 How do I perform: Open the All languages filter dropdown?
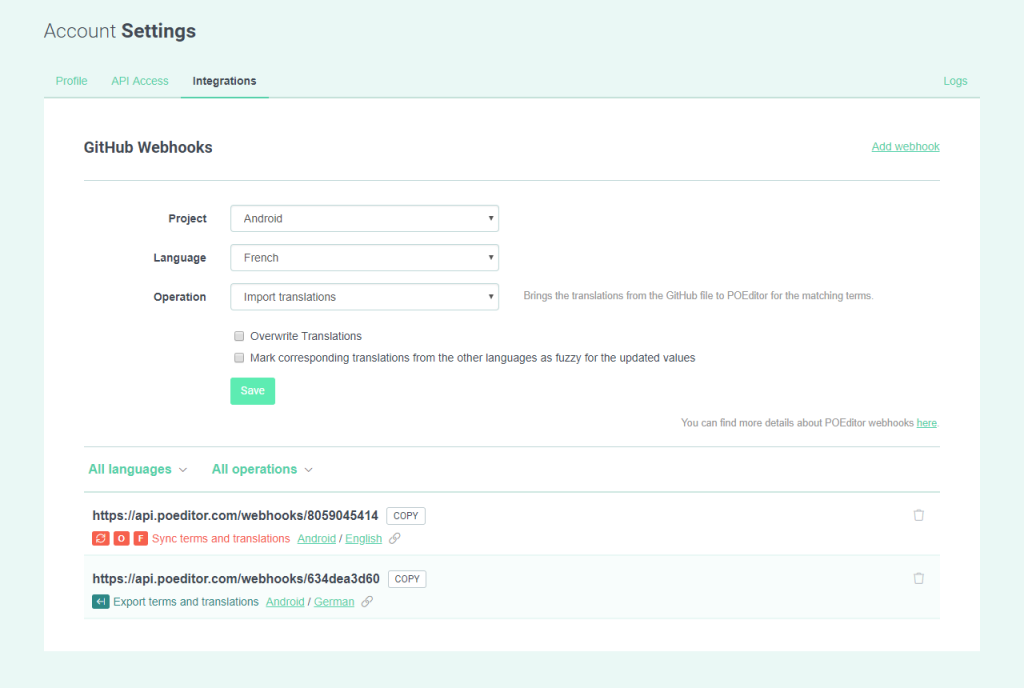[x=137, y=469]
